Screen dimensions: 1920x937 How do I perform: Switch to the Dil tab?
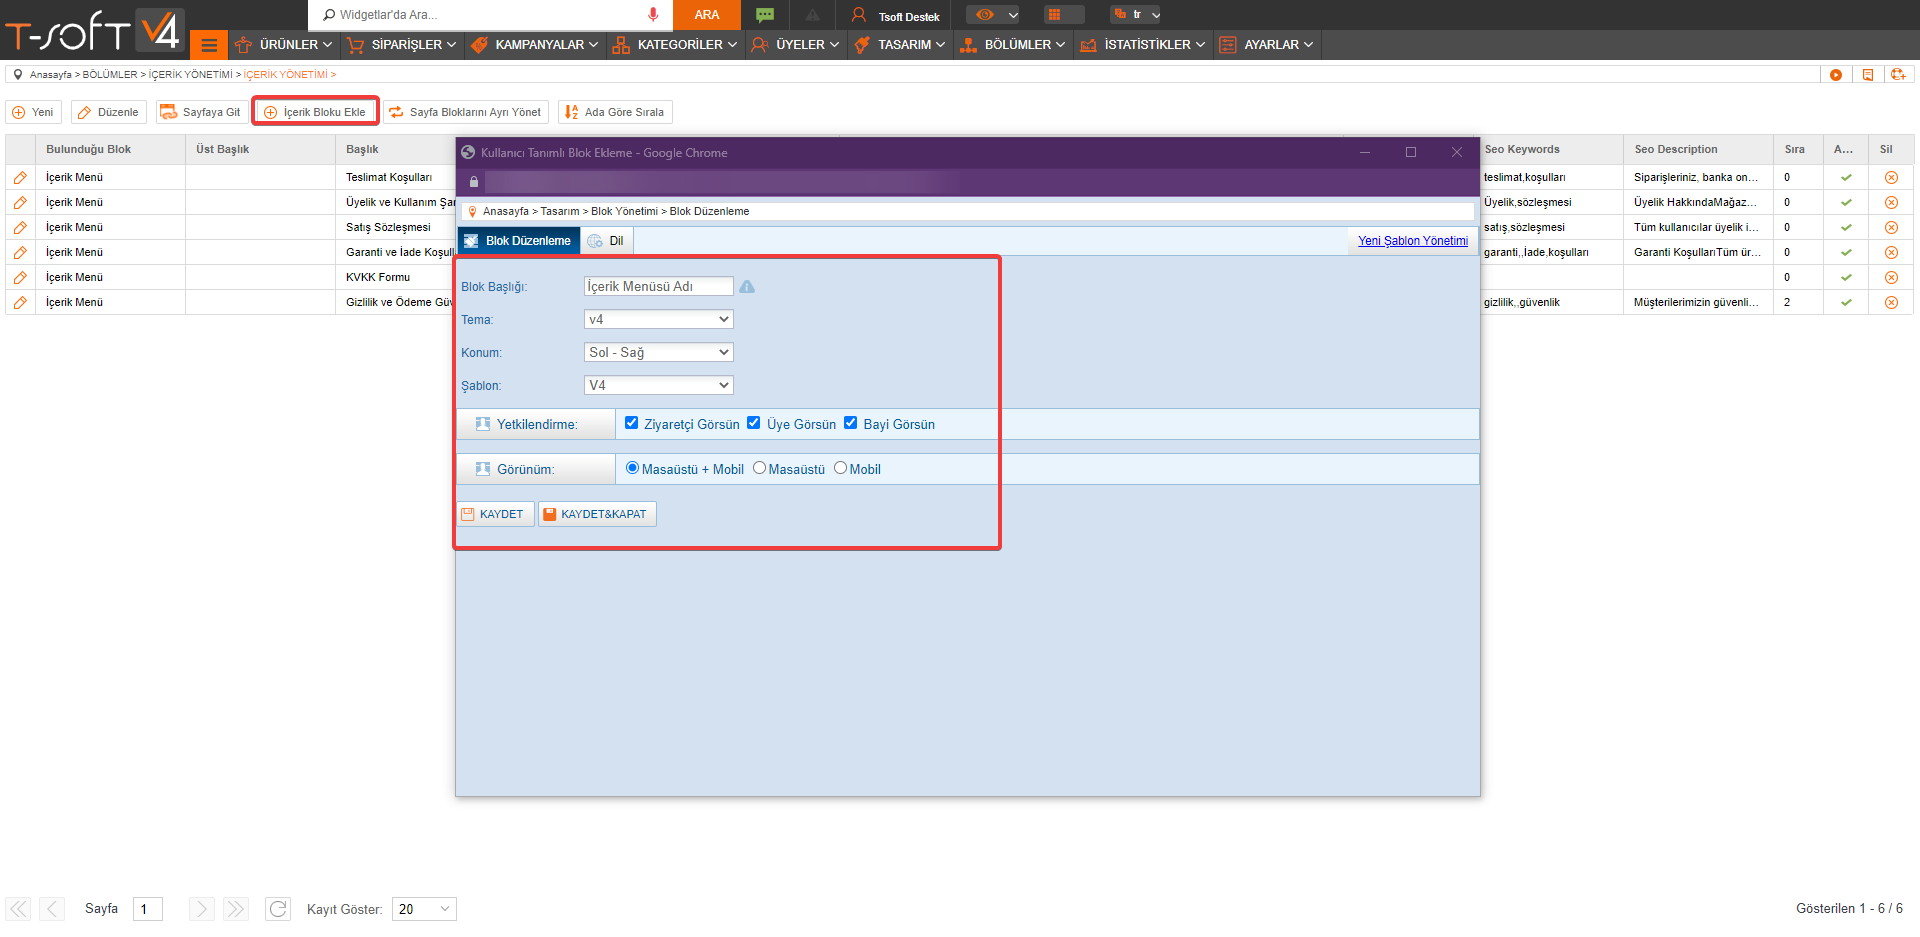click(x=607, y=241)
